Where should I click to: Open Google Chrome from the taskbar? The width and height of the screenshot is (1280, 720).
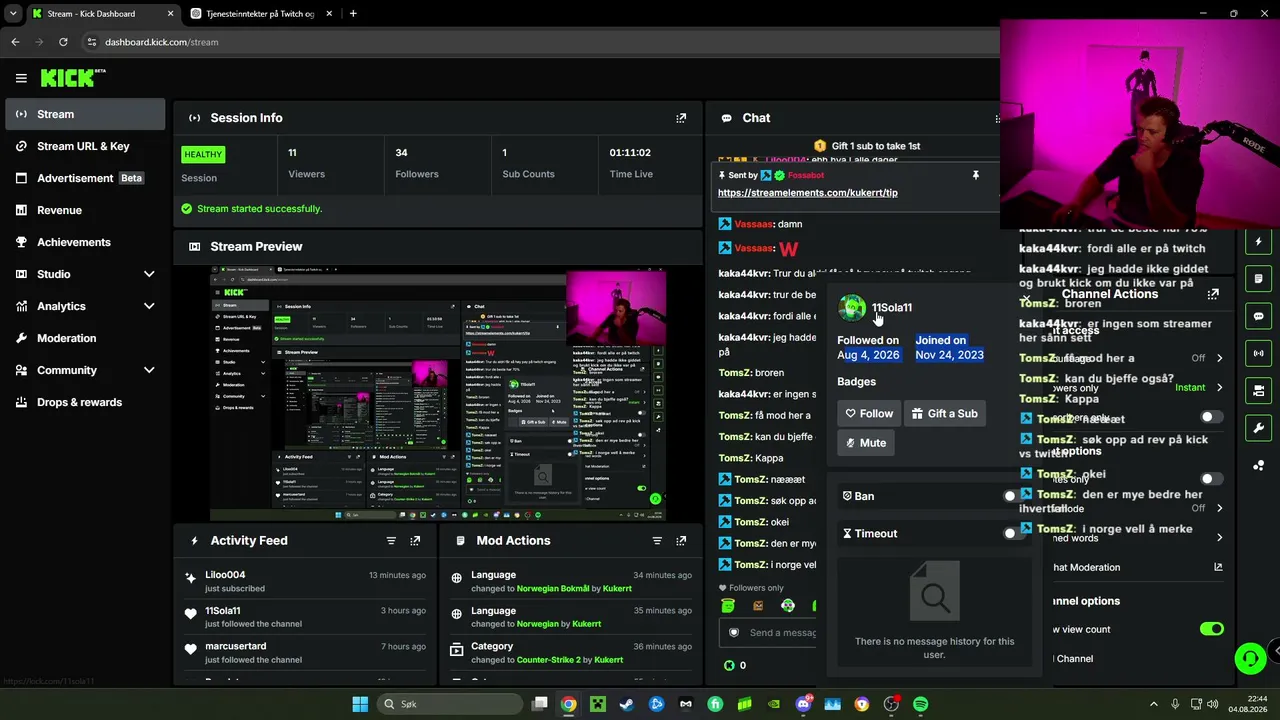pos(568,704)
